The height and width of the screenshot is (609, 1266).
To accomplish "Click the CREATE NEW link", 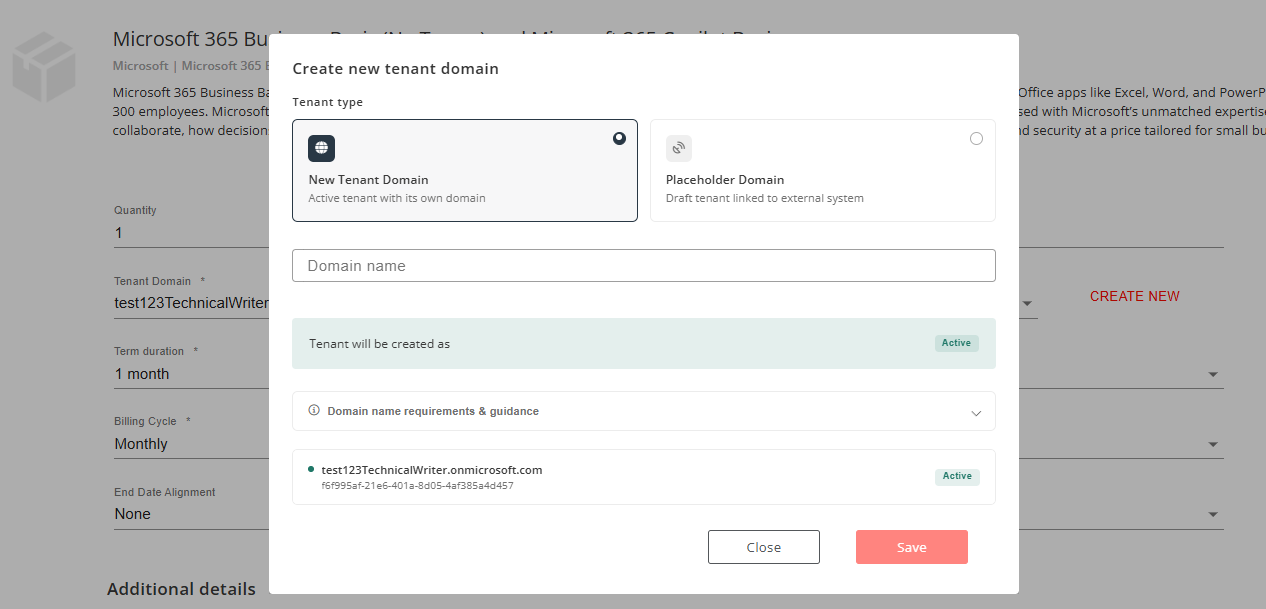I will coord(1134,296).
